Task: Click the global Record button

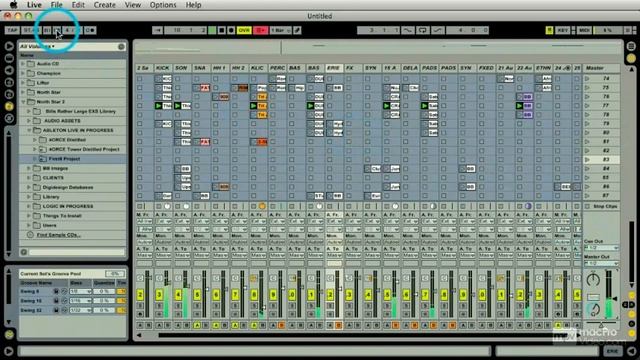Action: click(231, 30)
